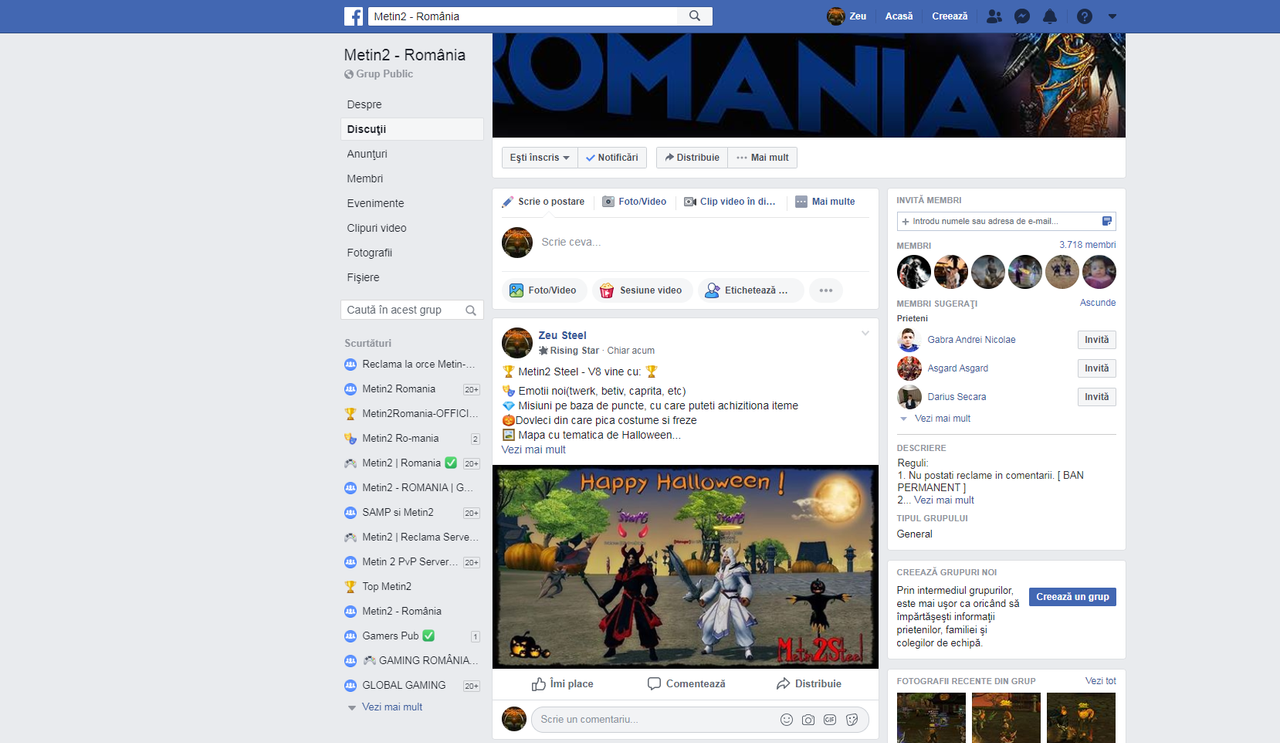Open the account settings chevron top right

pyautogui.click(x=1112, y=16)
